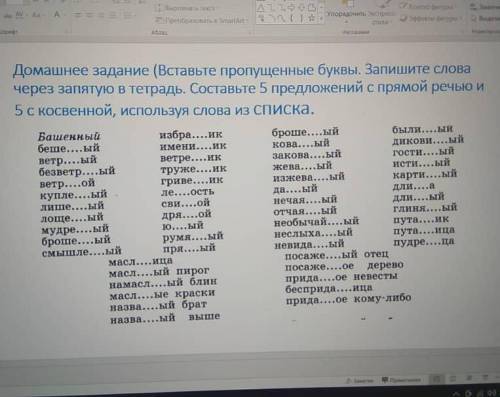Toggle the Заметки notes pane

tap(361, 380)
